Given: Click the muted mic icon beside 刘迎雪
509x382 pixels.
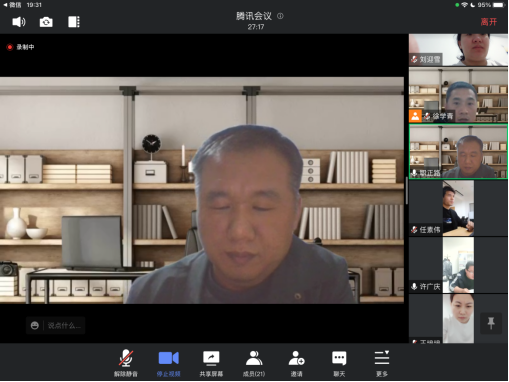Looking at the screenshot, I should click(x=414, y=59).
